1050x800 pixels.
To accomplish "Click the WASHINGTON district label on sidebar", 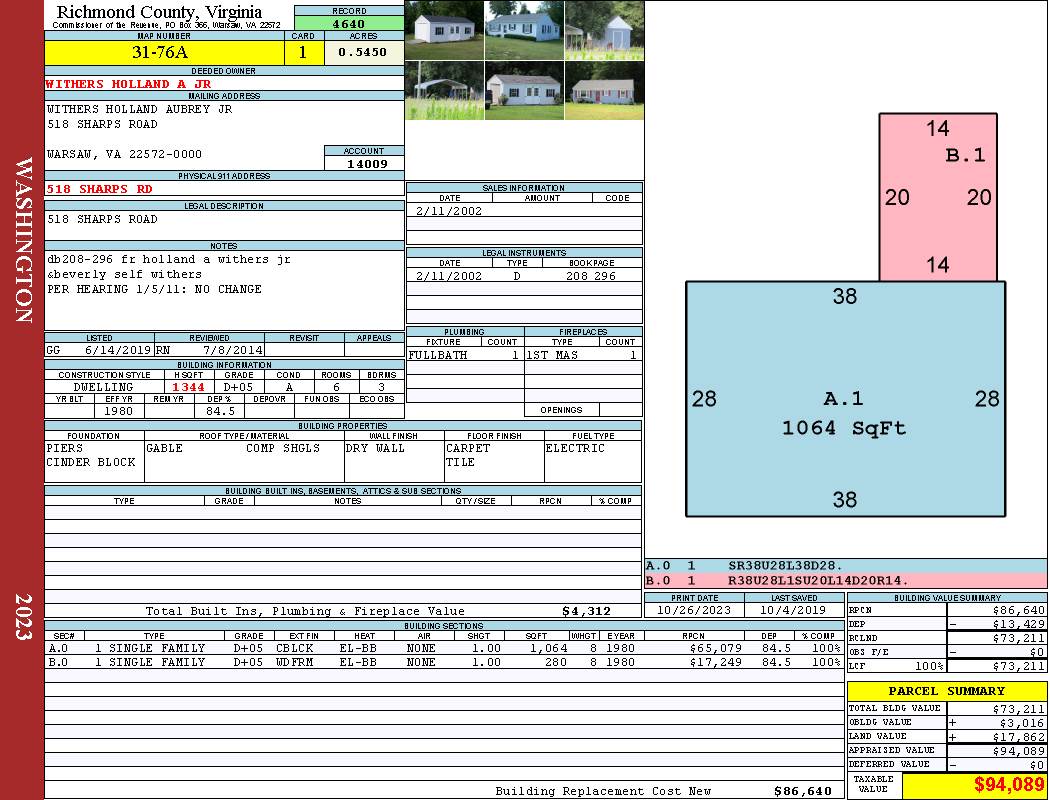I will 24,240.
